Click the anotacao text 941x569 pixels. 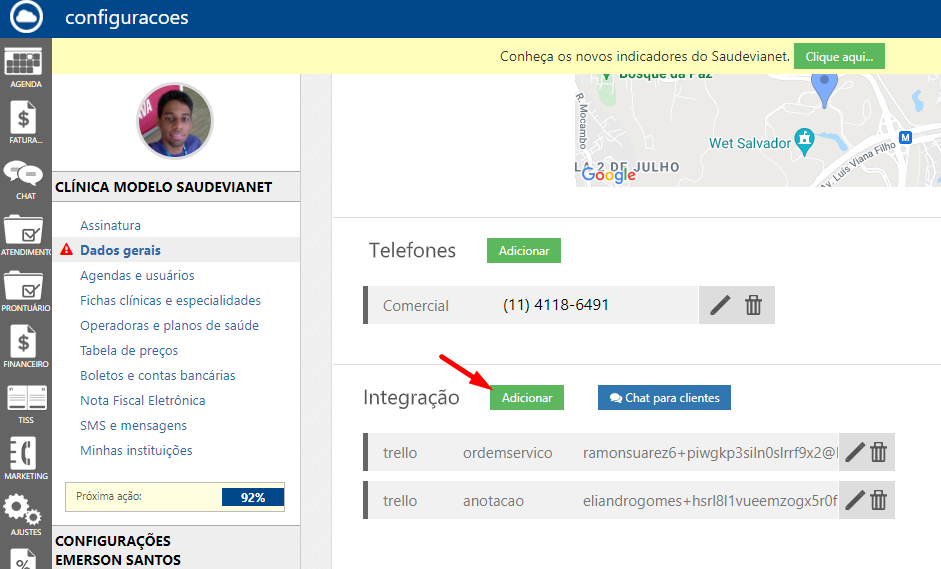(x=493, y=501)
